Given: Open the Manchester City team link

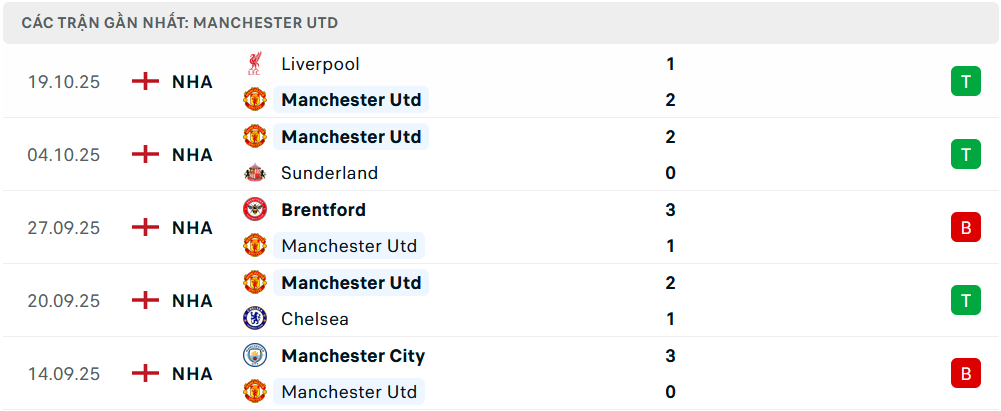Looking at the screenshot, I should (353, 356).
